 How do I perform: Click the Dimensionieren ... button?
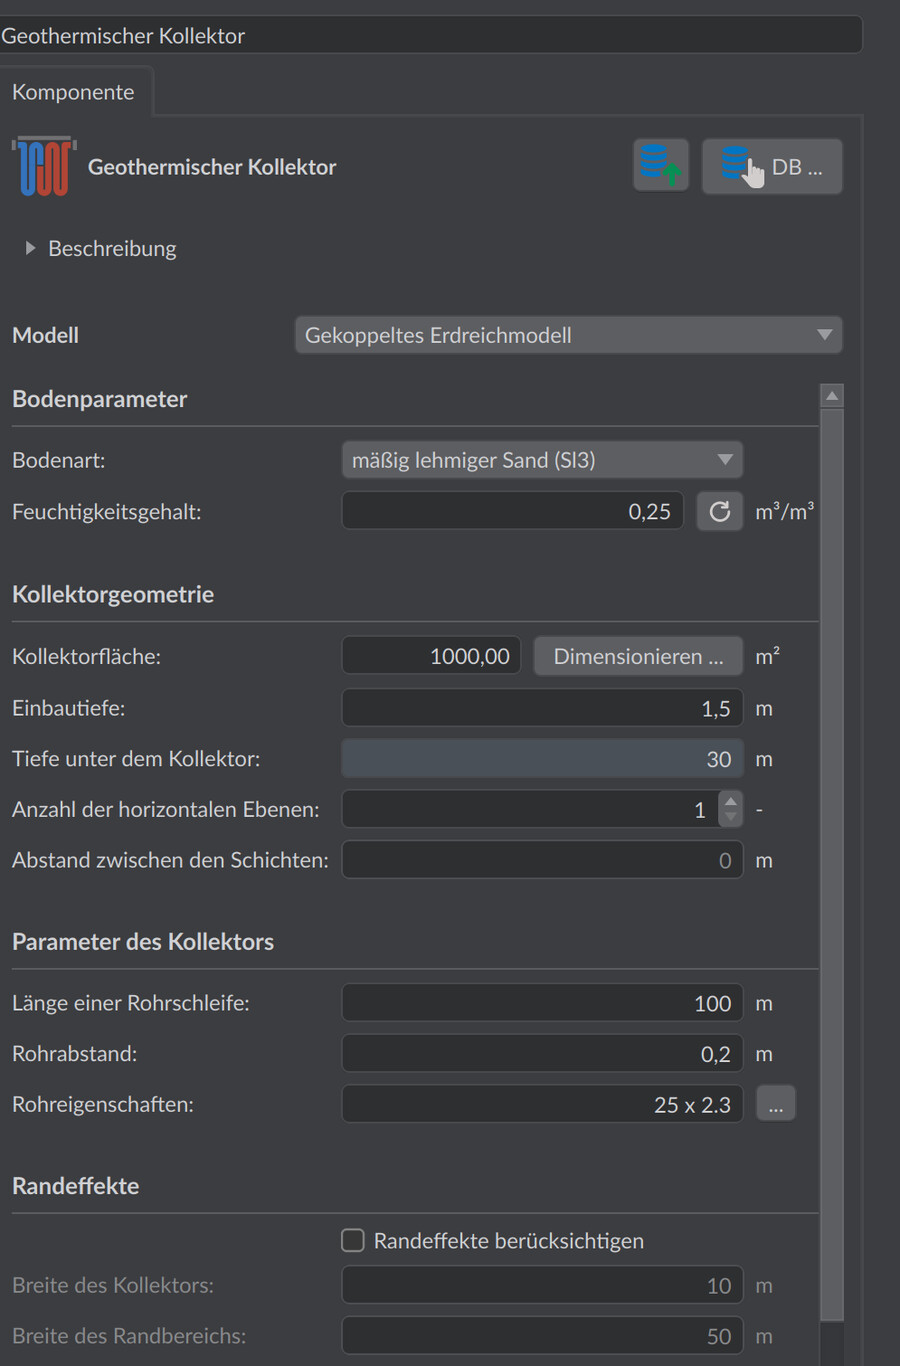pos(638,656)
